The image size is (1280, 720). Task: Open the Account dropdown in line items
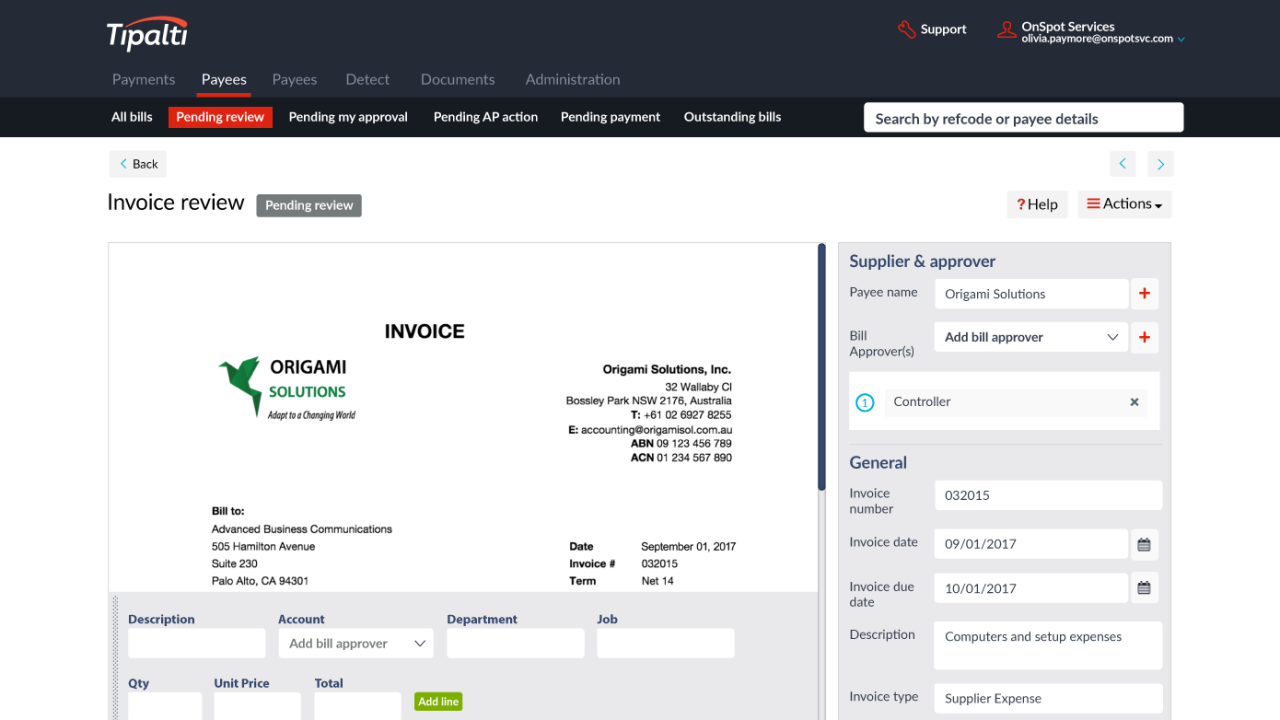click(355, 643)
